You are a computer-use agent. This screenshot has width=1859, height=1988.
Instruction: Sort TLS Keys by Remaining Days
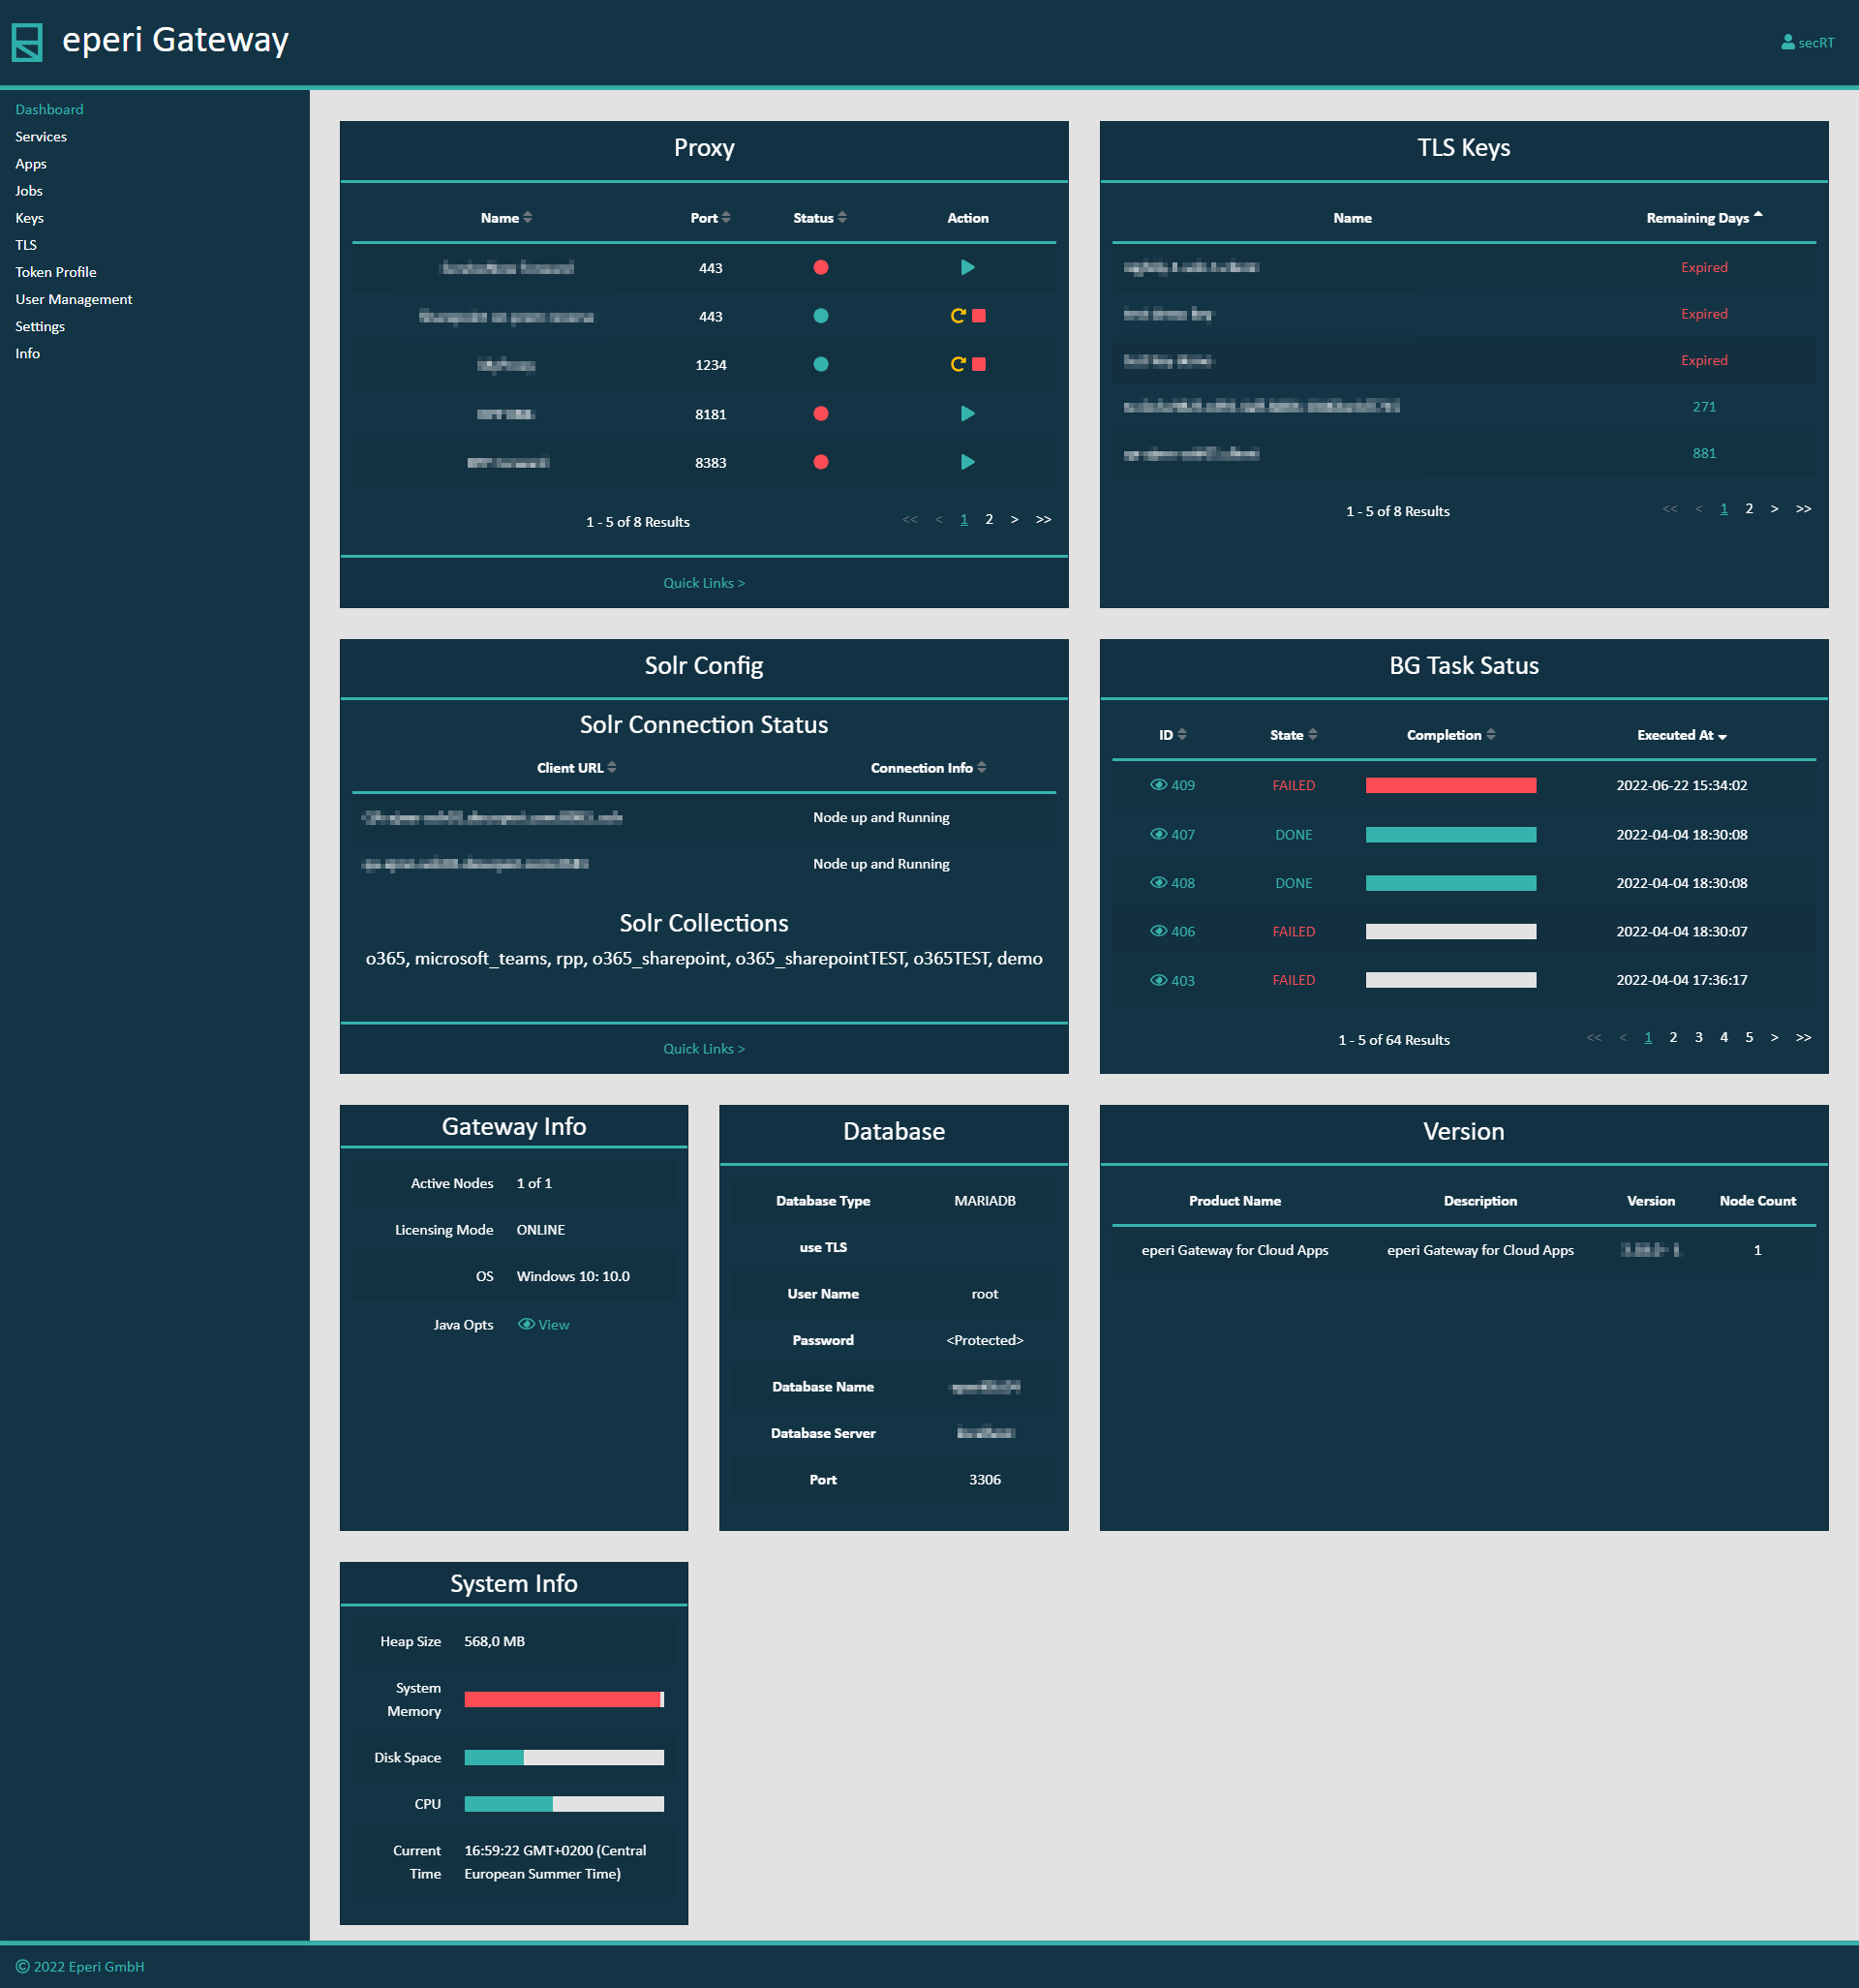(x=1704, y=218)
